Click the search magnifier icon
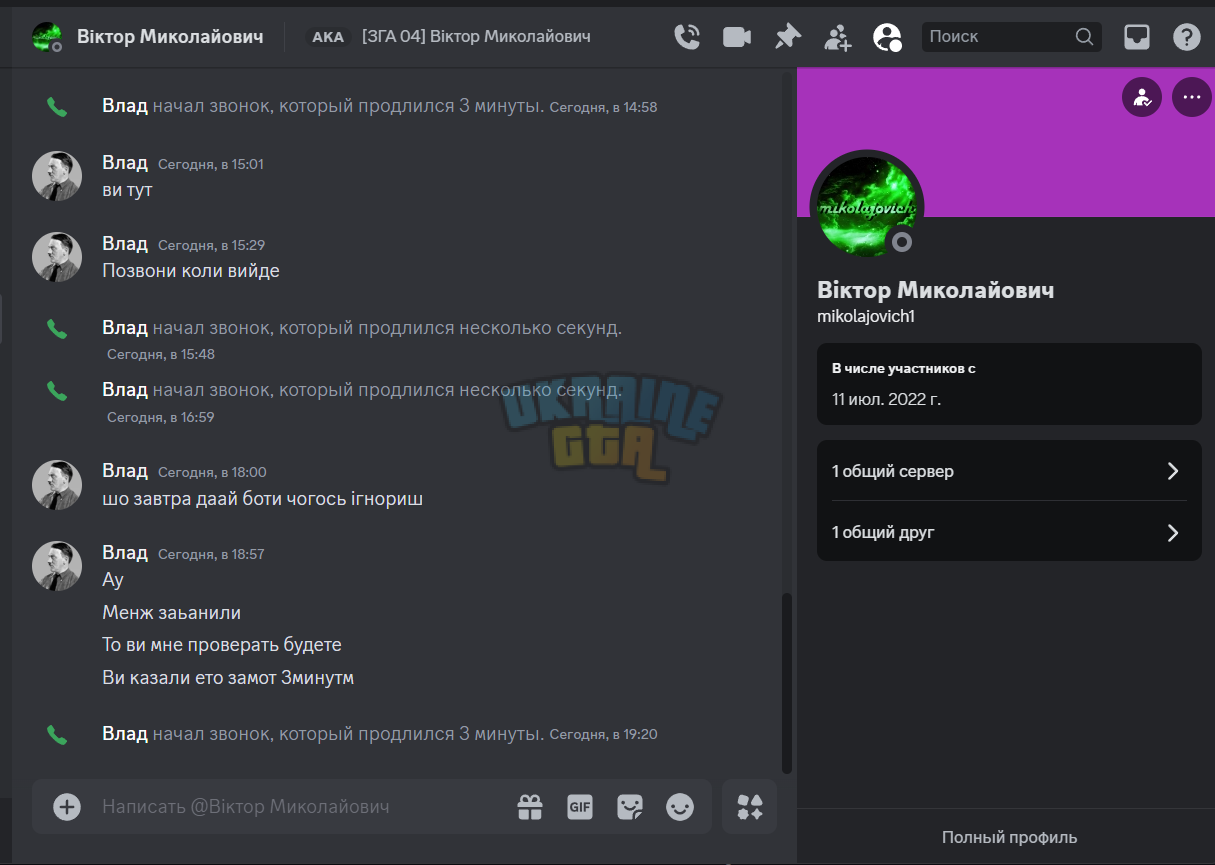This screenshot has width=1215, height=865. point(1085,37)
